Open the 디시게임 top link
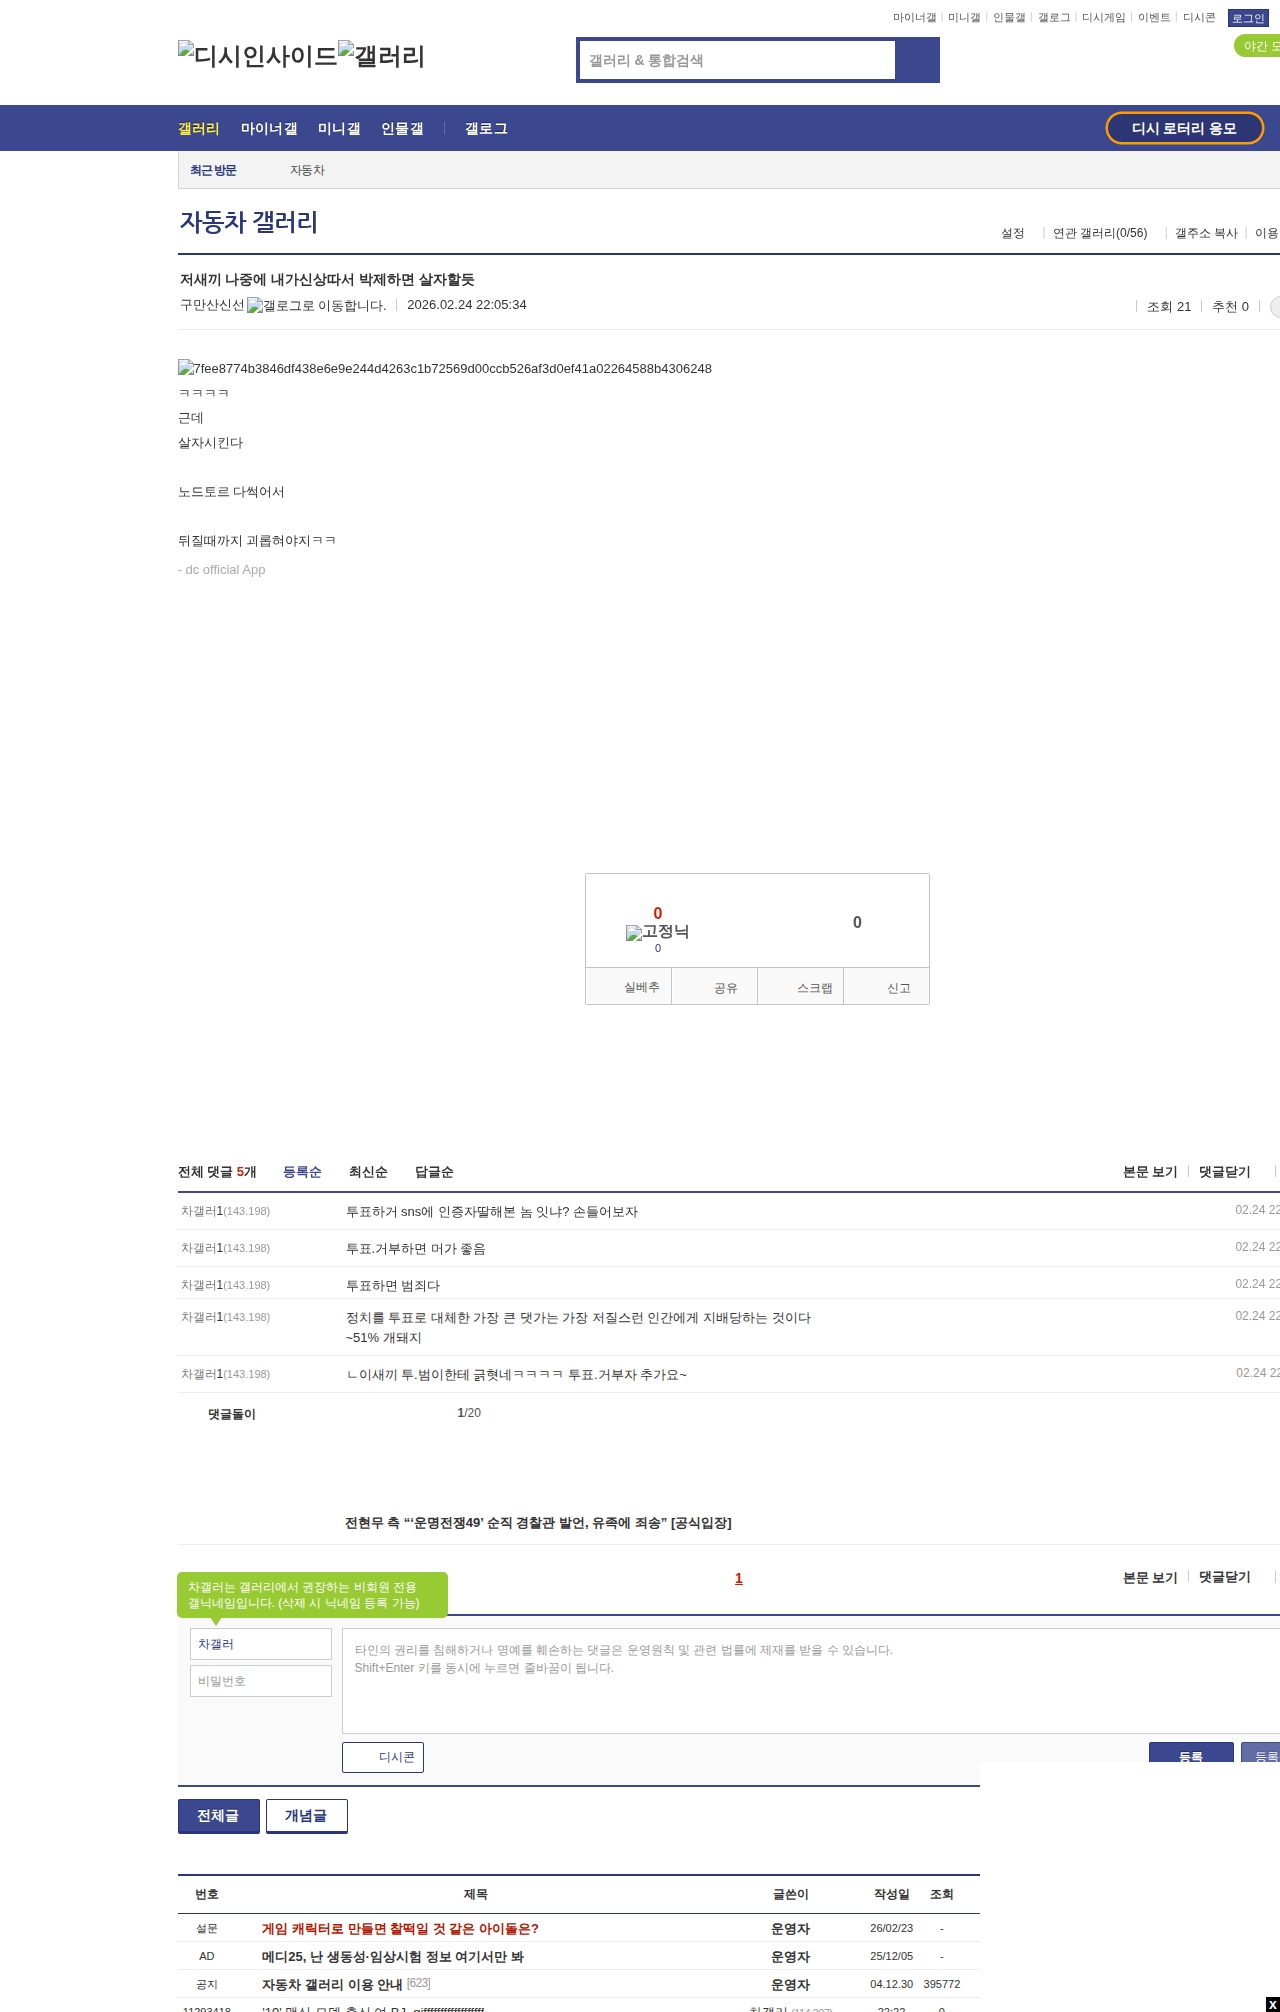The image size is (1280, 2012). point(1103,18)
